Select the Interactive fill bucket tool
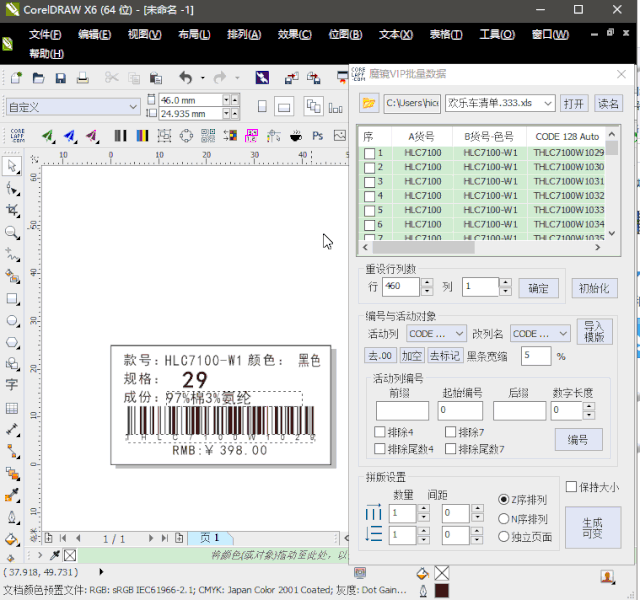 (x=12, y=539)
